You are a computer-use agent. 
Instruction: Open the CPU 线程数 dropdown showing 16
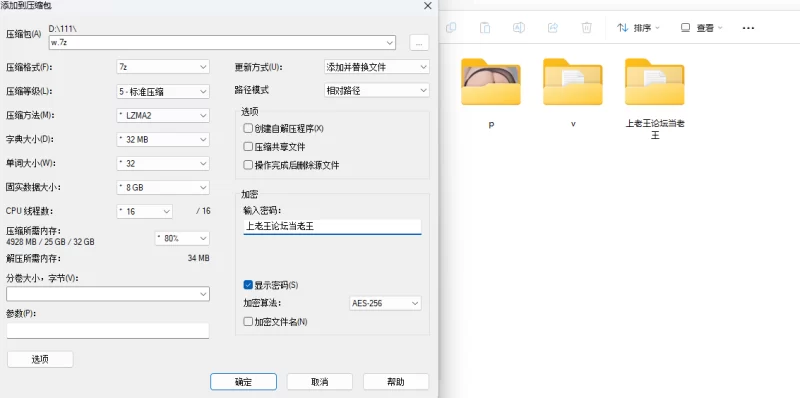pos(144,211)
